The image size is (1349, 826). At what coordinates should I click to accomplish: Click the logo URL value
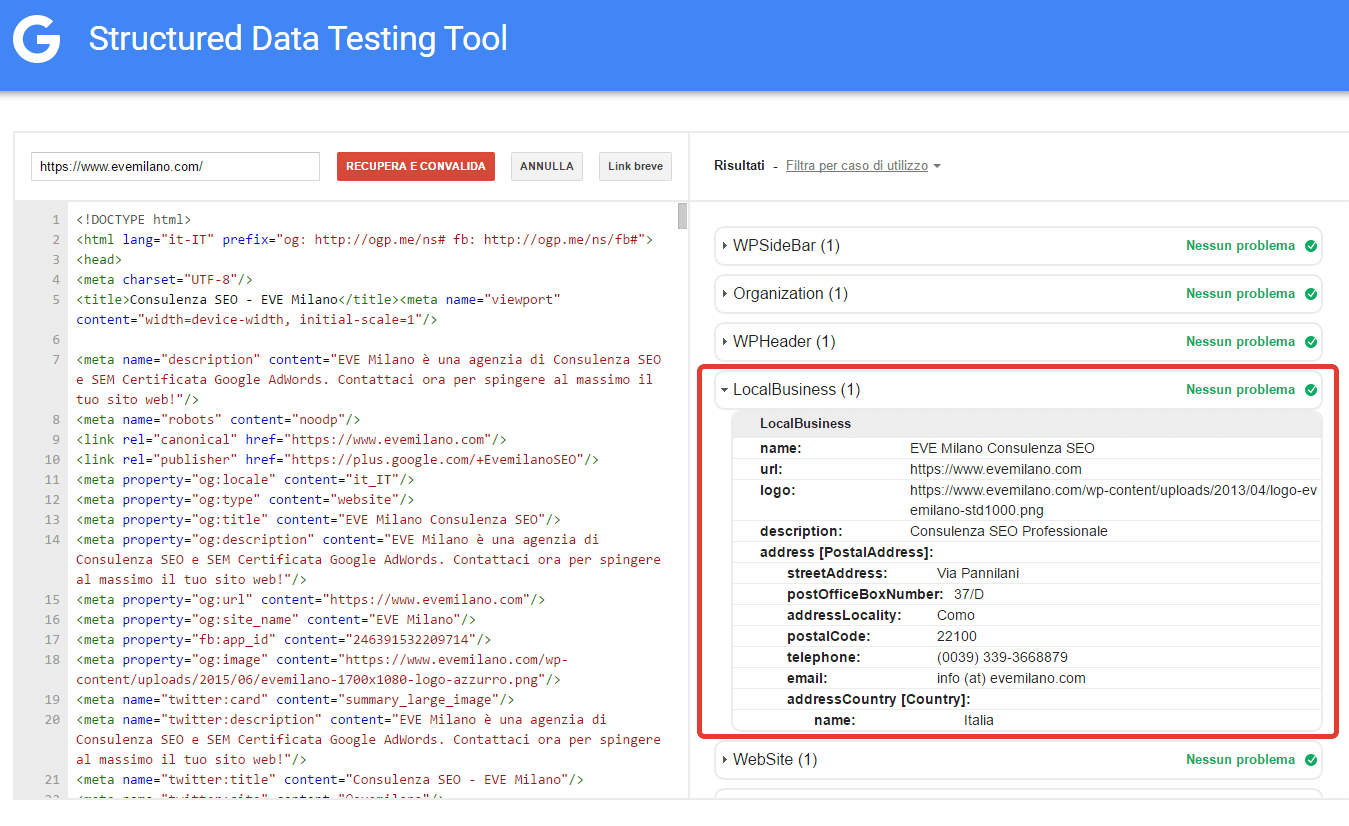pyautogui.click(x=1114, y=501)
